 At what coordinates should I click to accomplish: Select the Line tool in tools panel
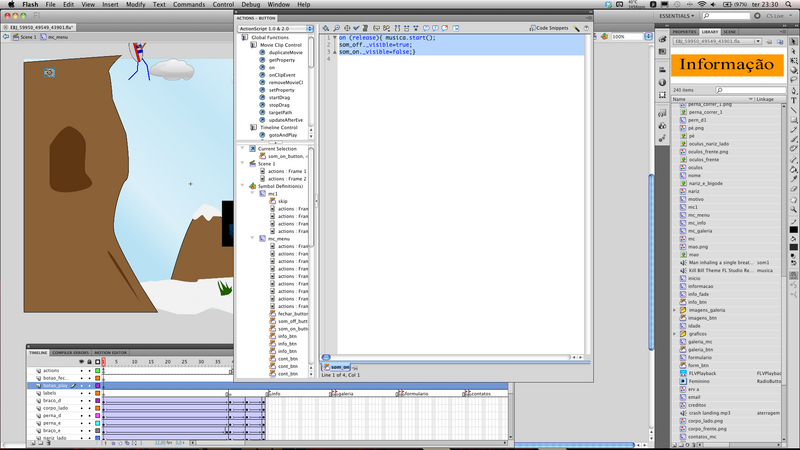pyautogui.click(x=794, y=111)
